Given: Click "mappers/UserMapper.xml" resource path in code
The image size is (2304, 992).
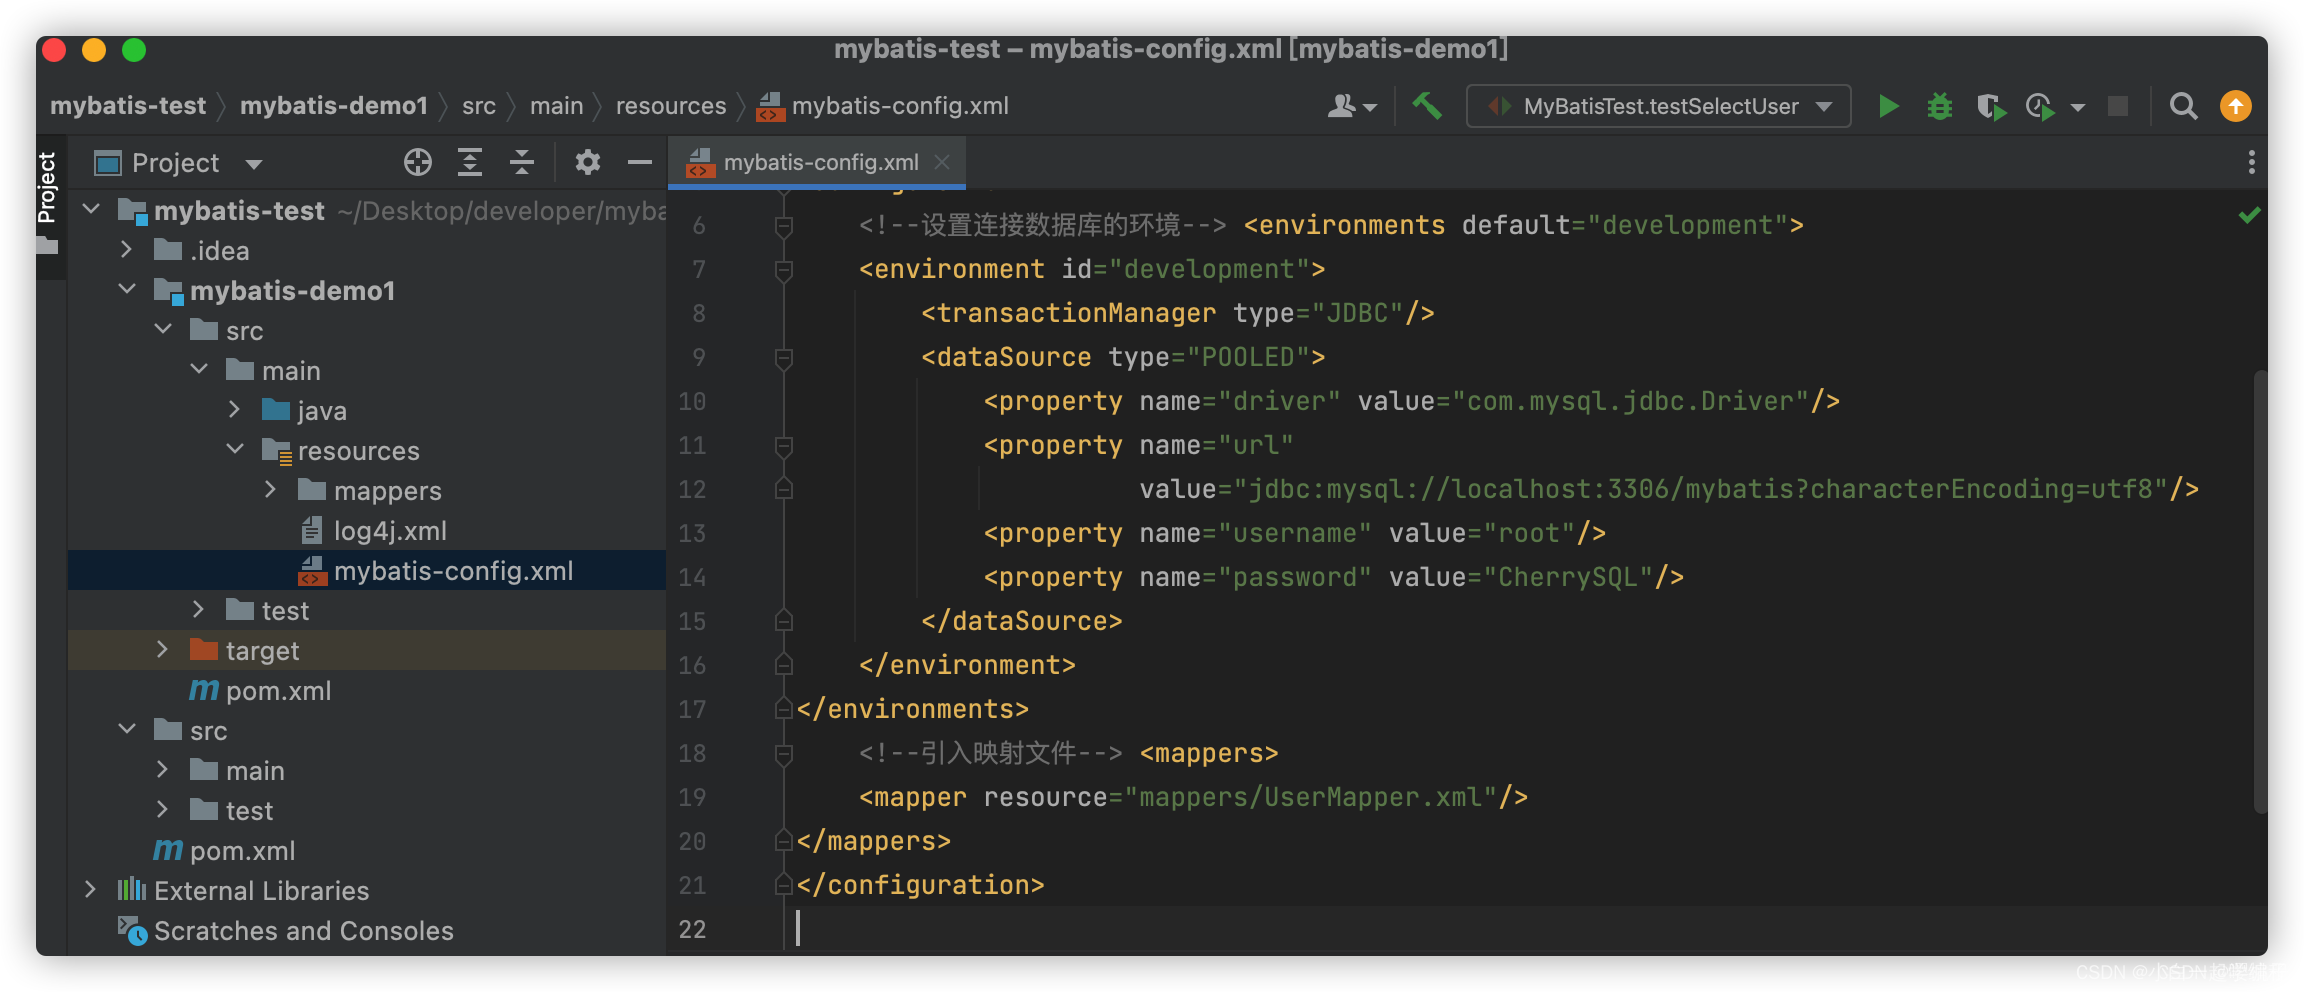Looking at the screenshot, I should [1311, 798].
